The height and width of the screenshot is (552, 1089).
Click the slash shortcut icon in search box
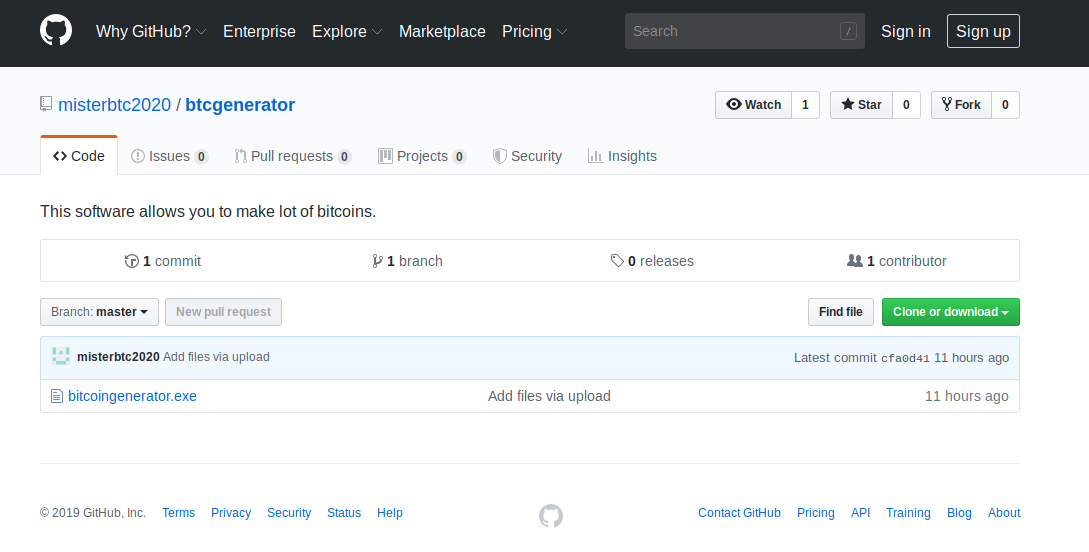[x=848, y=31]
